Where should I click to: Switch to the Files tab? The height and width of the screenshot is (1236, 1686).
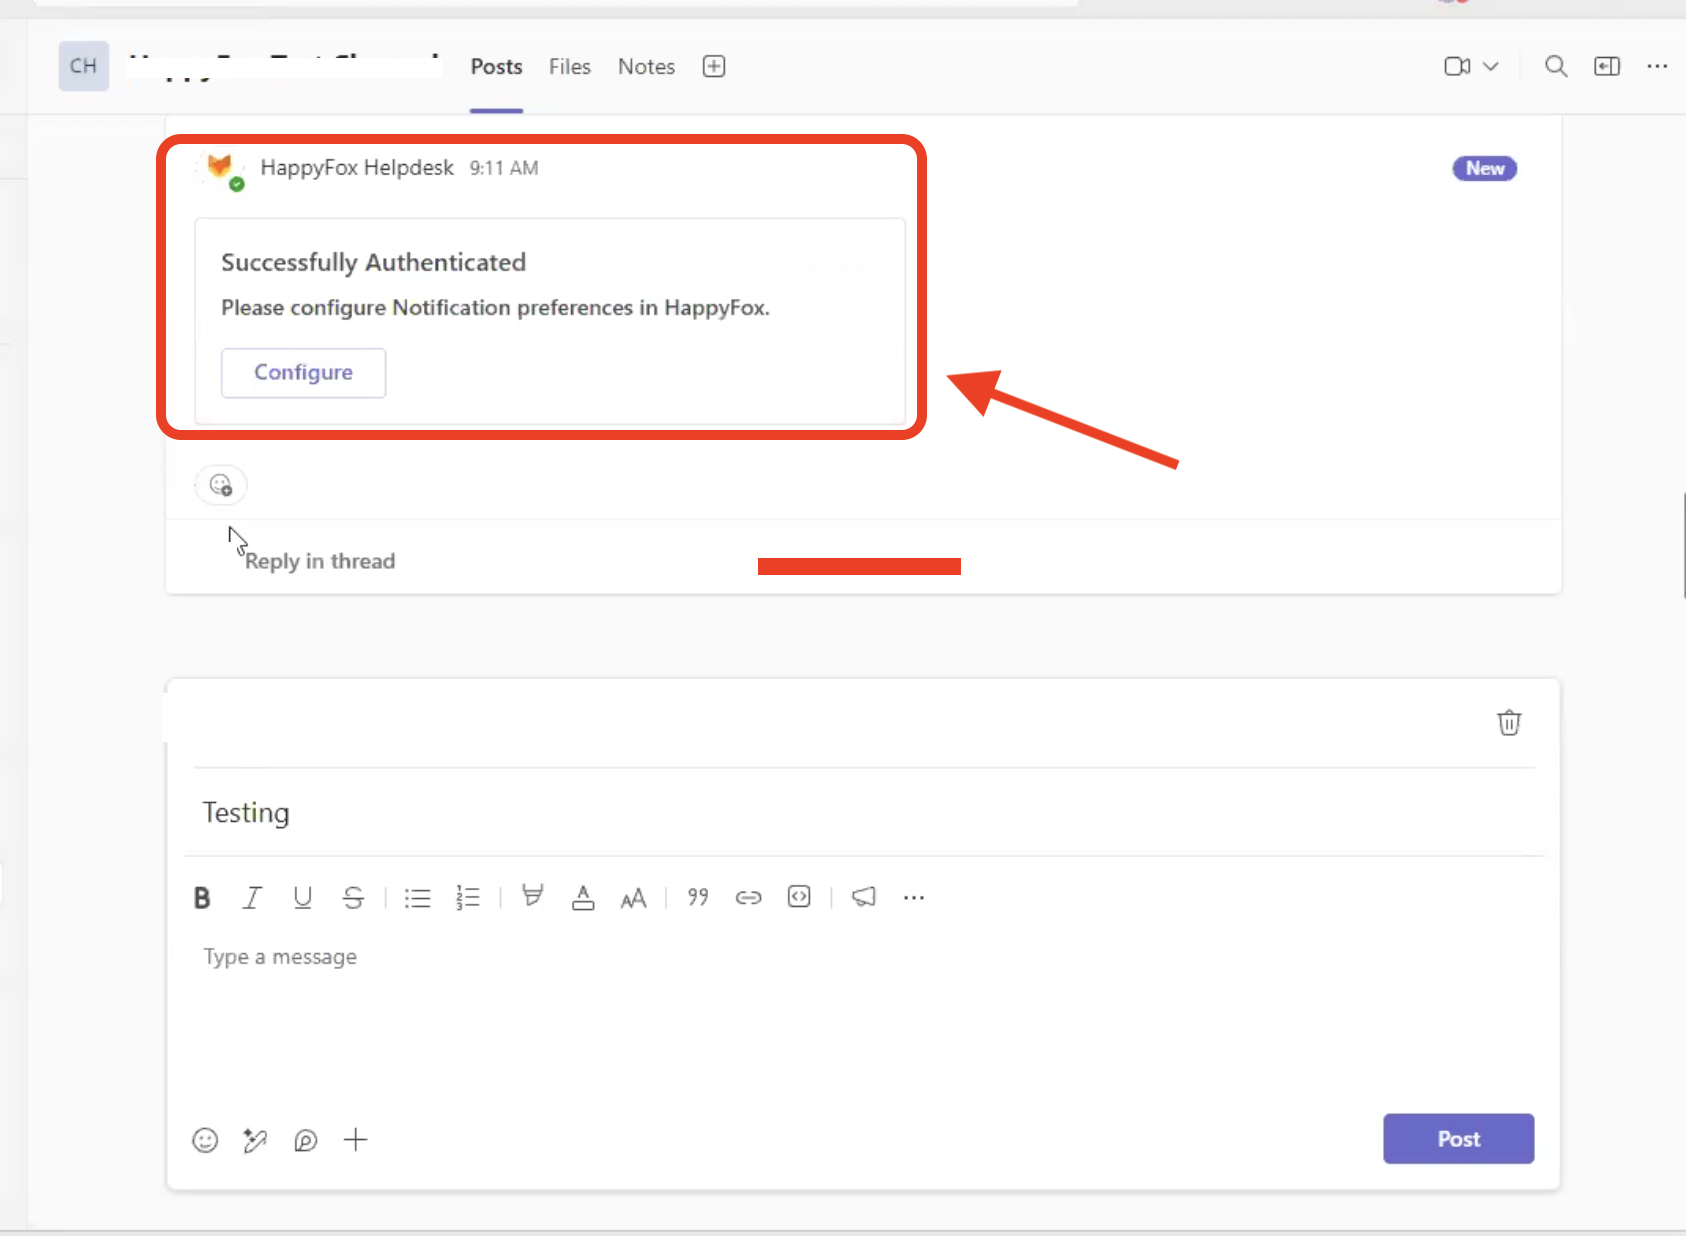tap(570, 66)
